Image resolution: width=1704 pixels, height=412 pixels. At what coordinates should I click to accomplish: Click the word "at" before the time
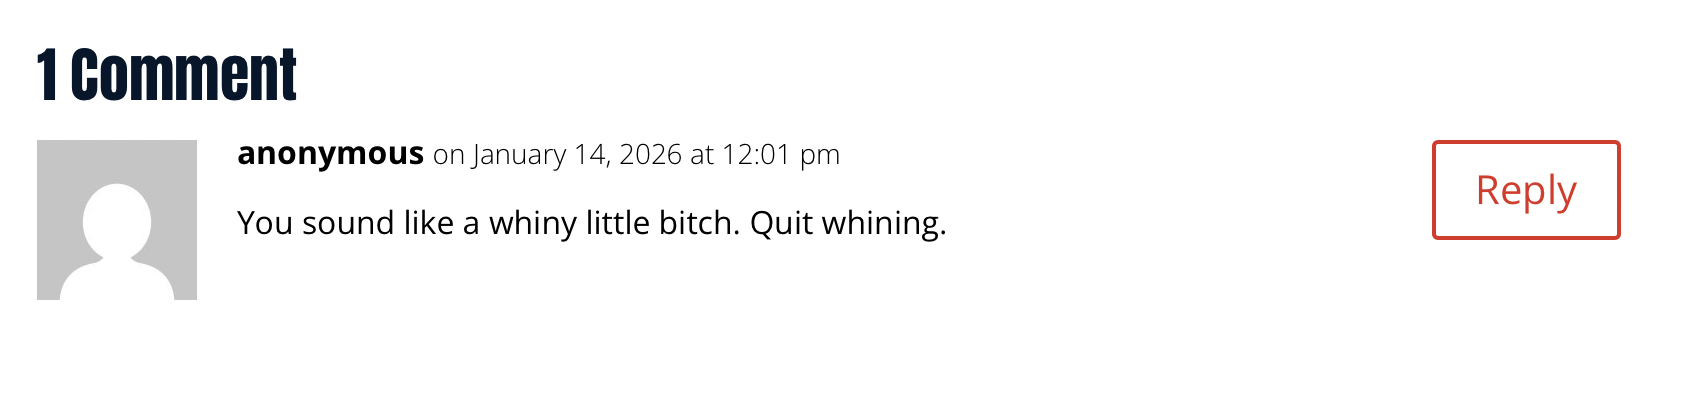tap(702, 155)
